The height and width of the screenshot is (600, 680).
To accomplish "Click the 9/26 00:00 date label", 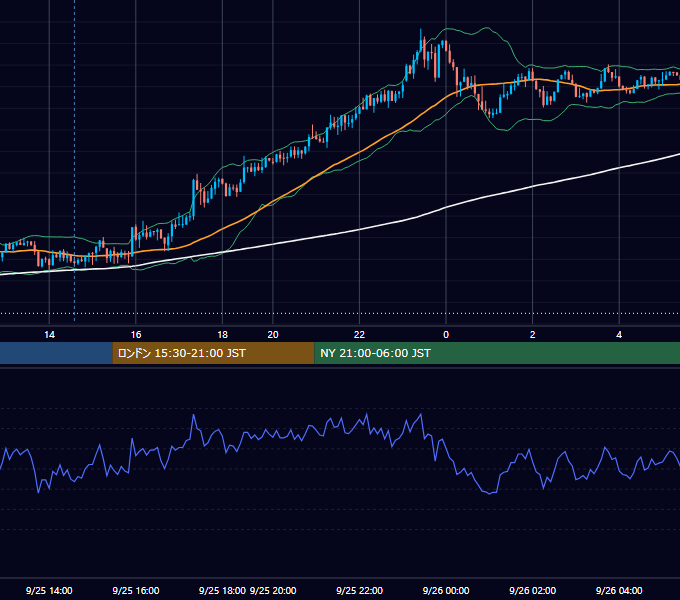I will [x=446, y=590].
